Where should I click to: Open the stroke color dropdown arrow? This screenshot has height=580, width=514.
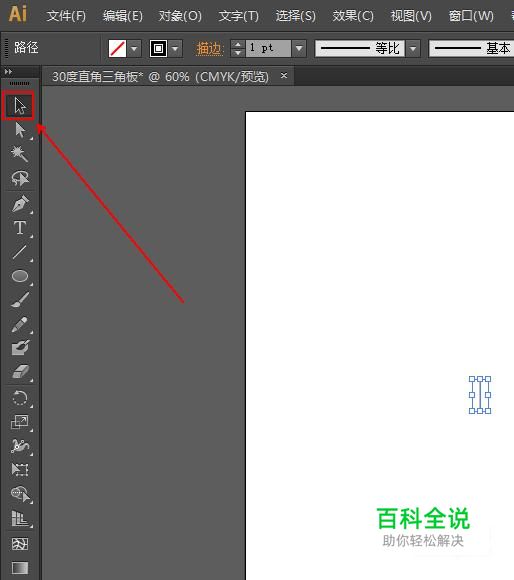pyautogui.click(x=175, y=48)
